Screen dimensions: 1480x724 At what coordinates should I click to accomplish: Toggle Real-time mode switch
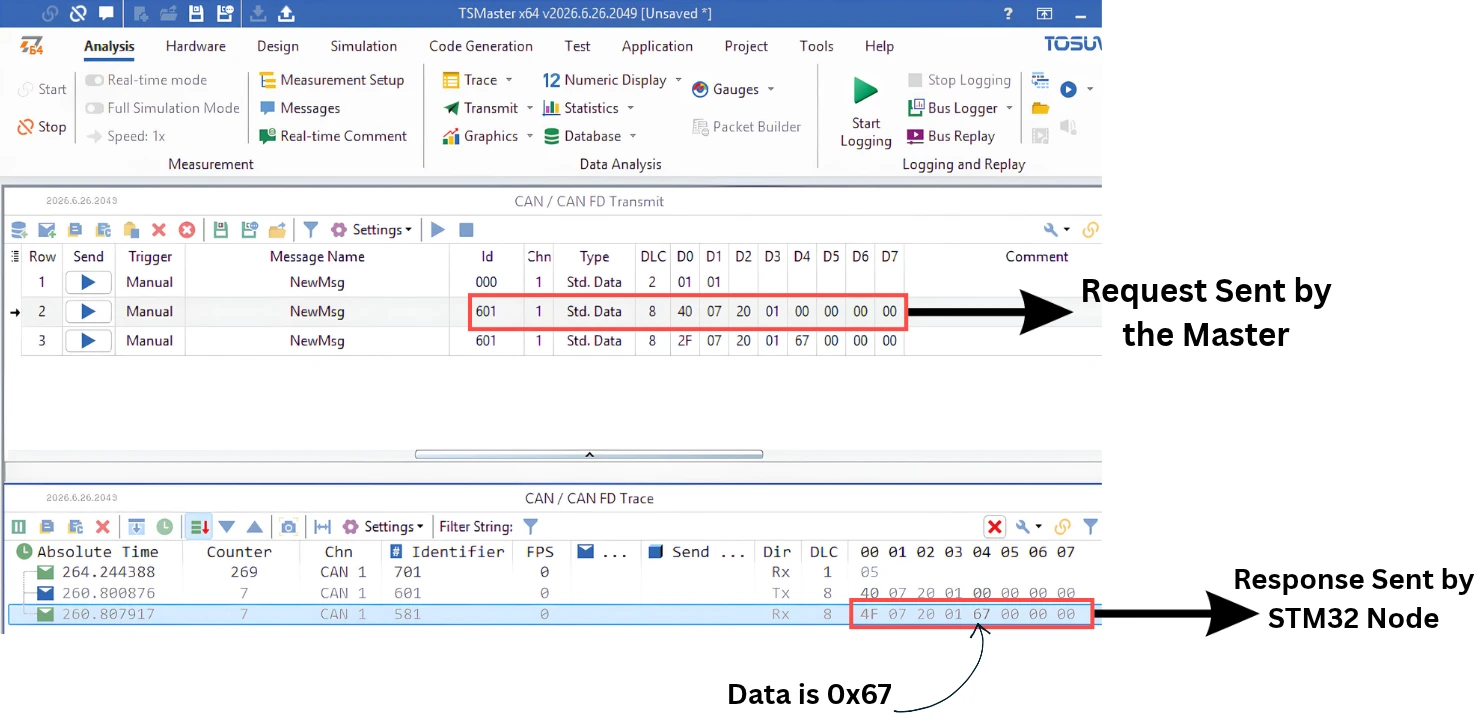coord(95,80)
